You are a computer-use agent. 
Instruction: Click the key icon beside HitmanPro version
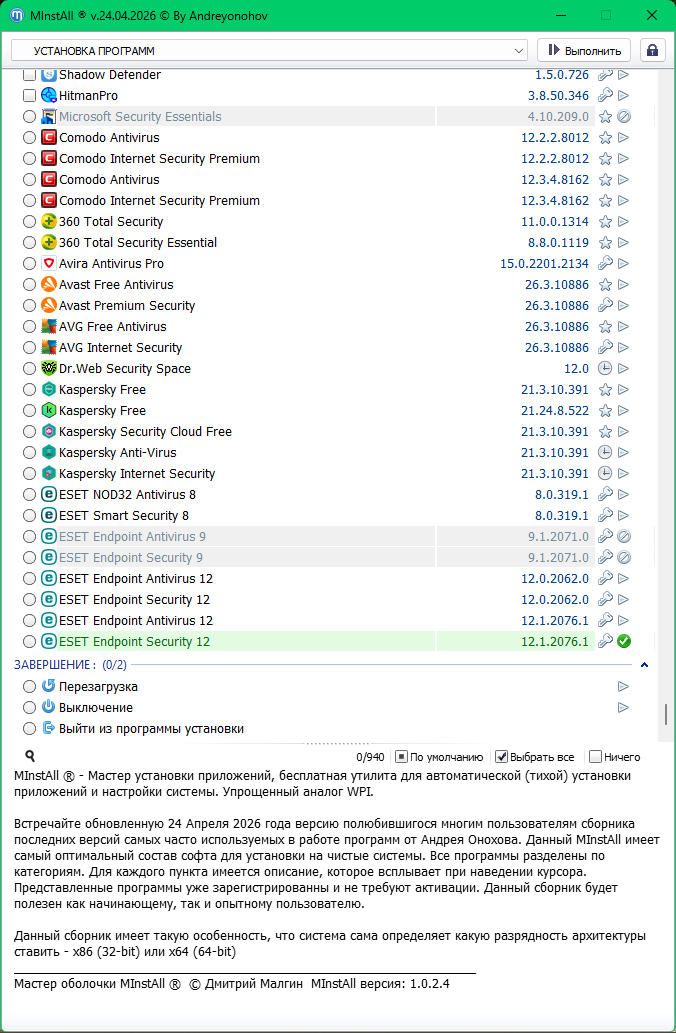[x=605, y=96]
